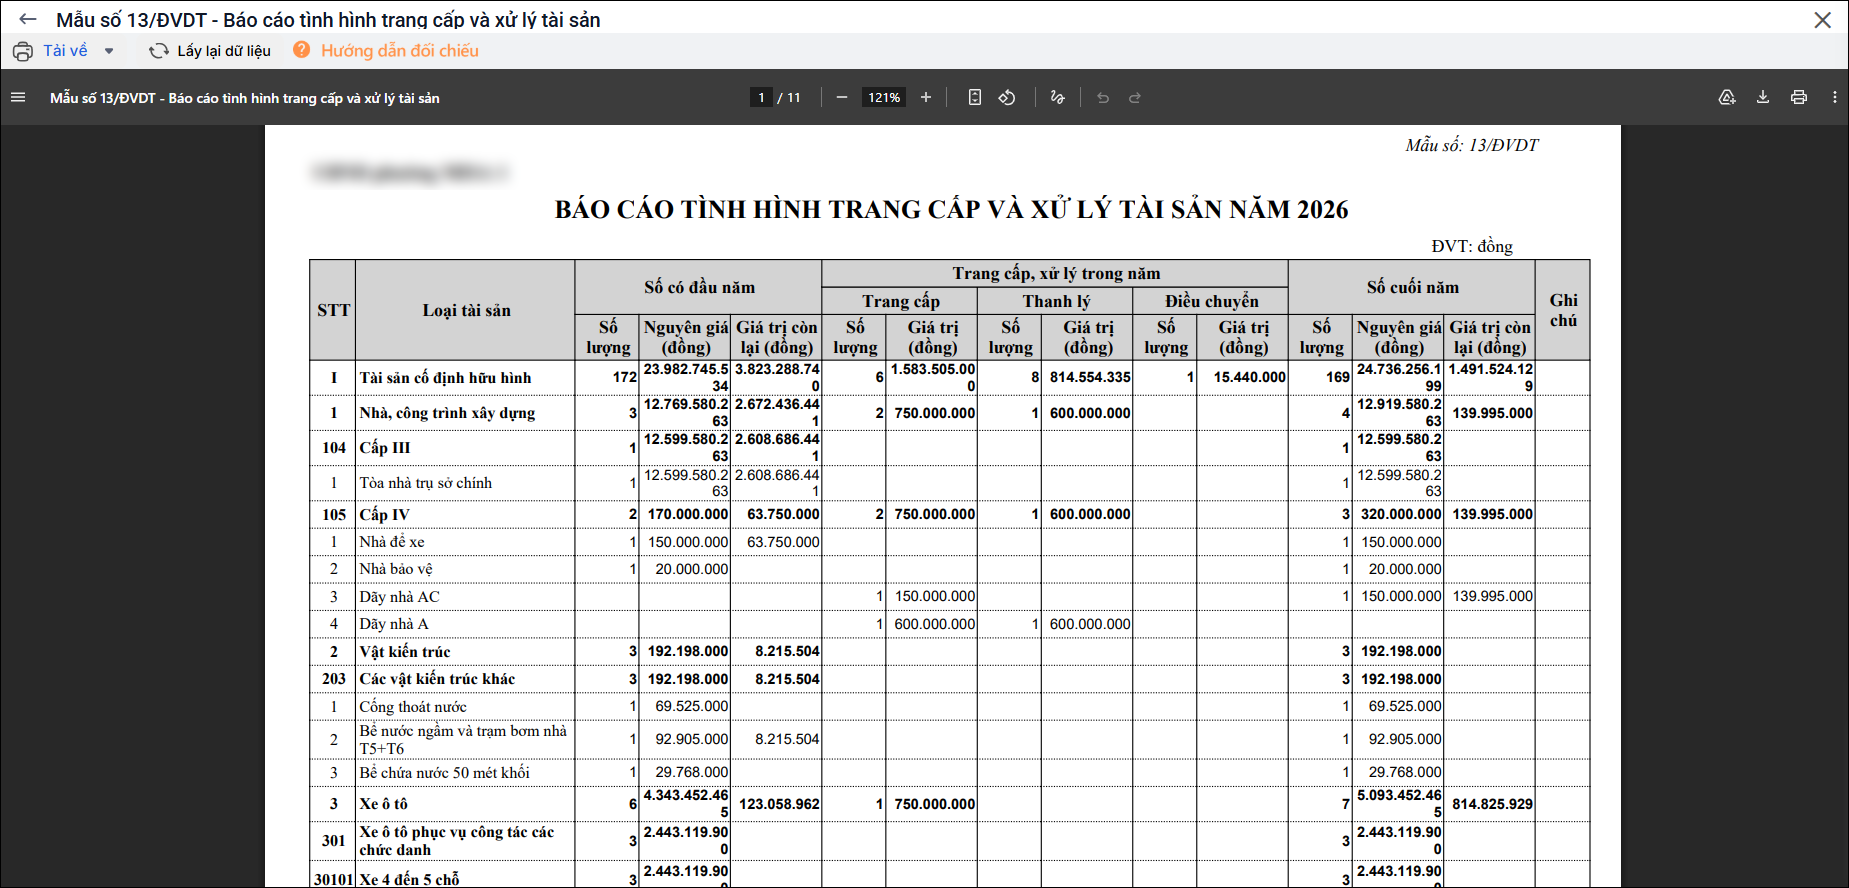The width and height of the screenshot is (1849, 888).
Task: Click Trang cấp, xử lý trong năm header
Action: click(x=1056, y=273)
